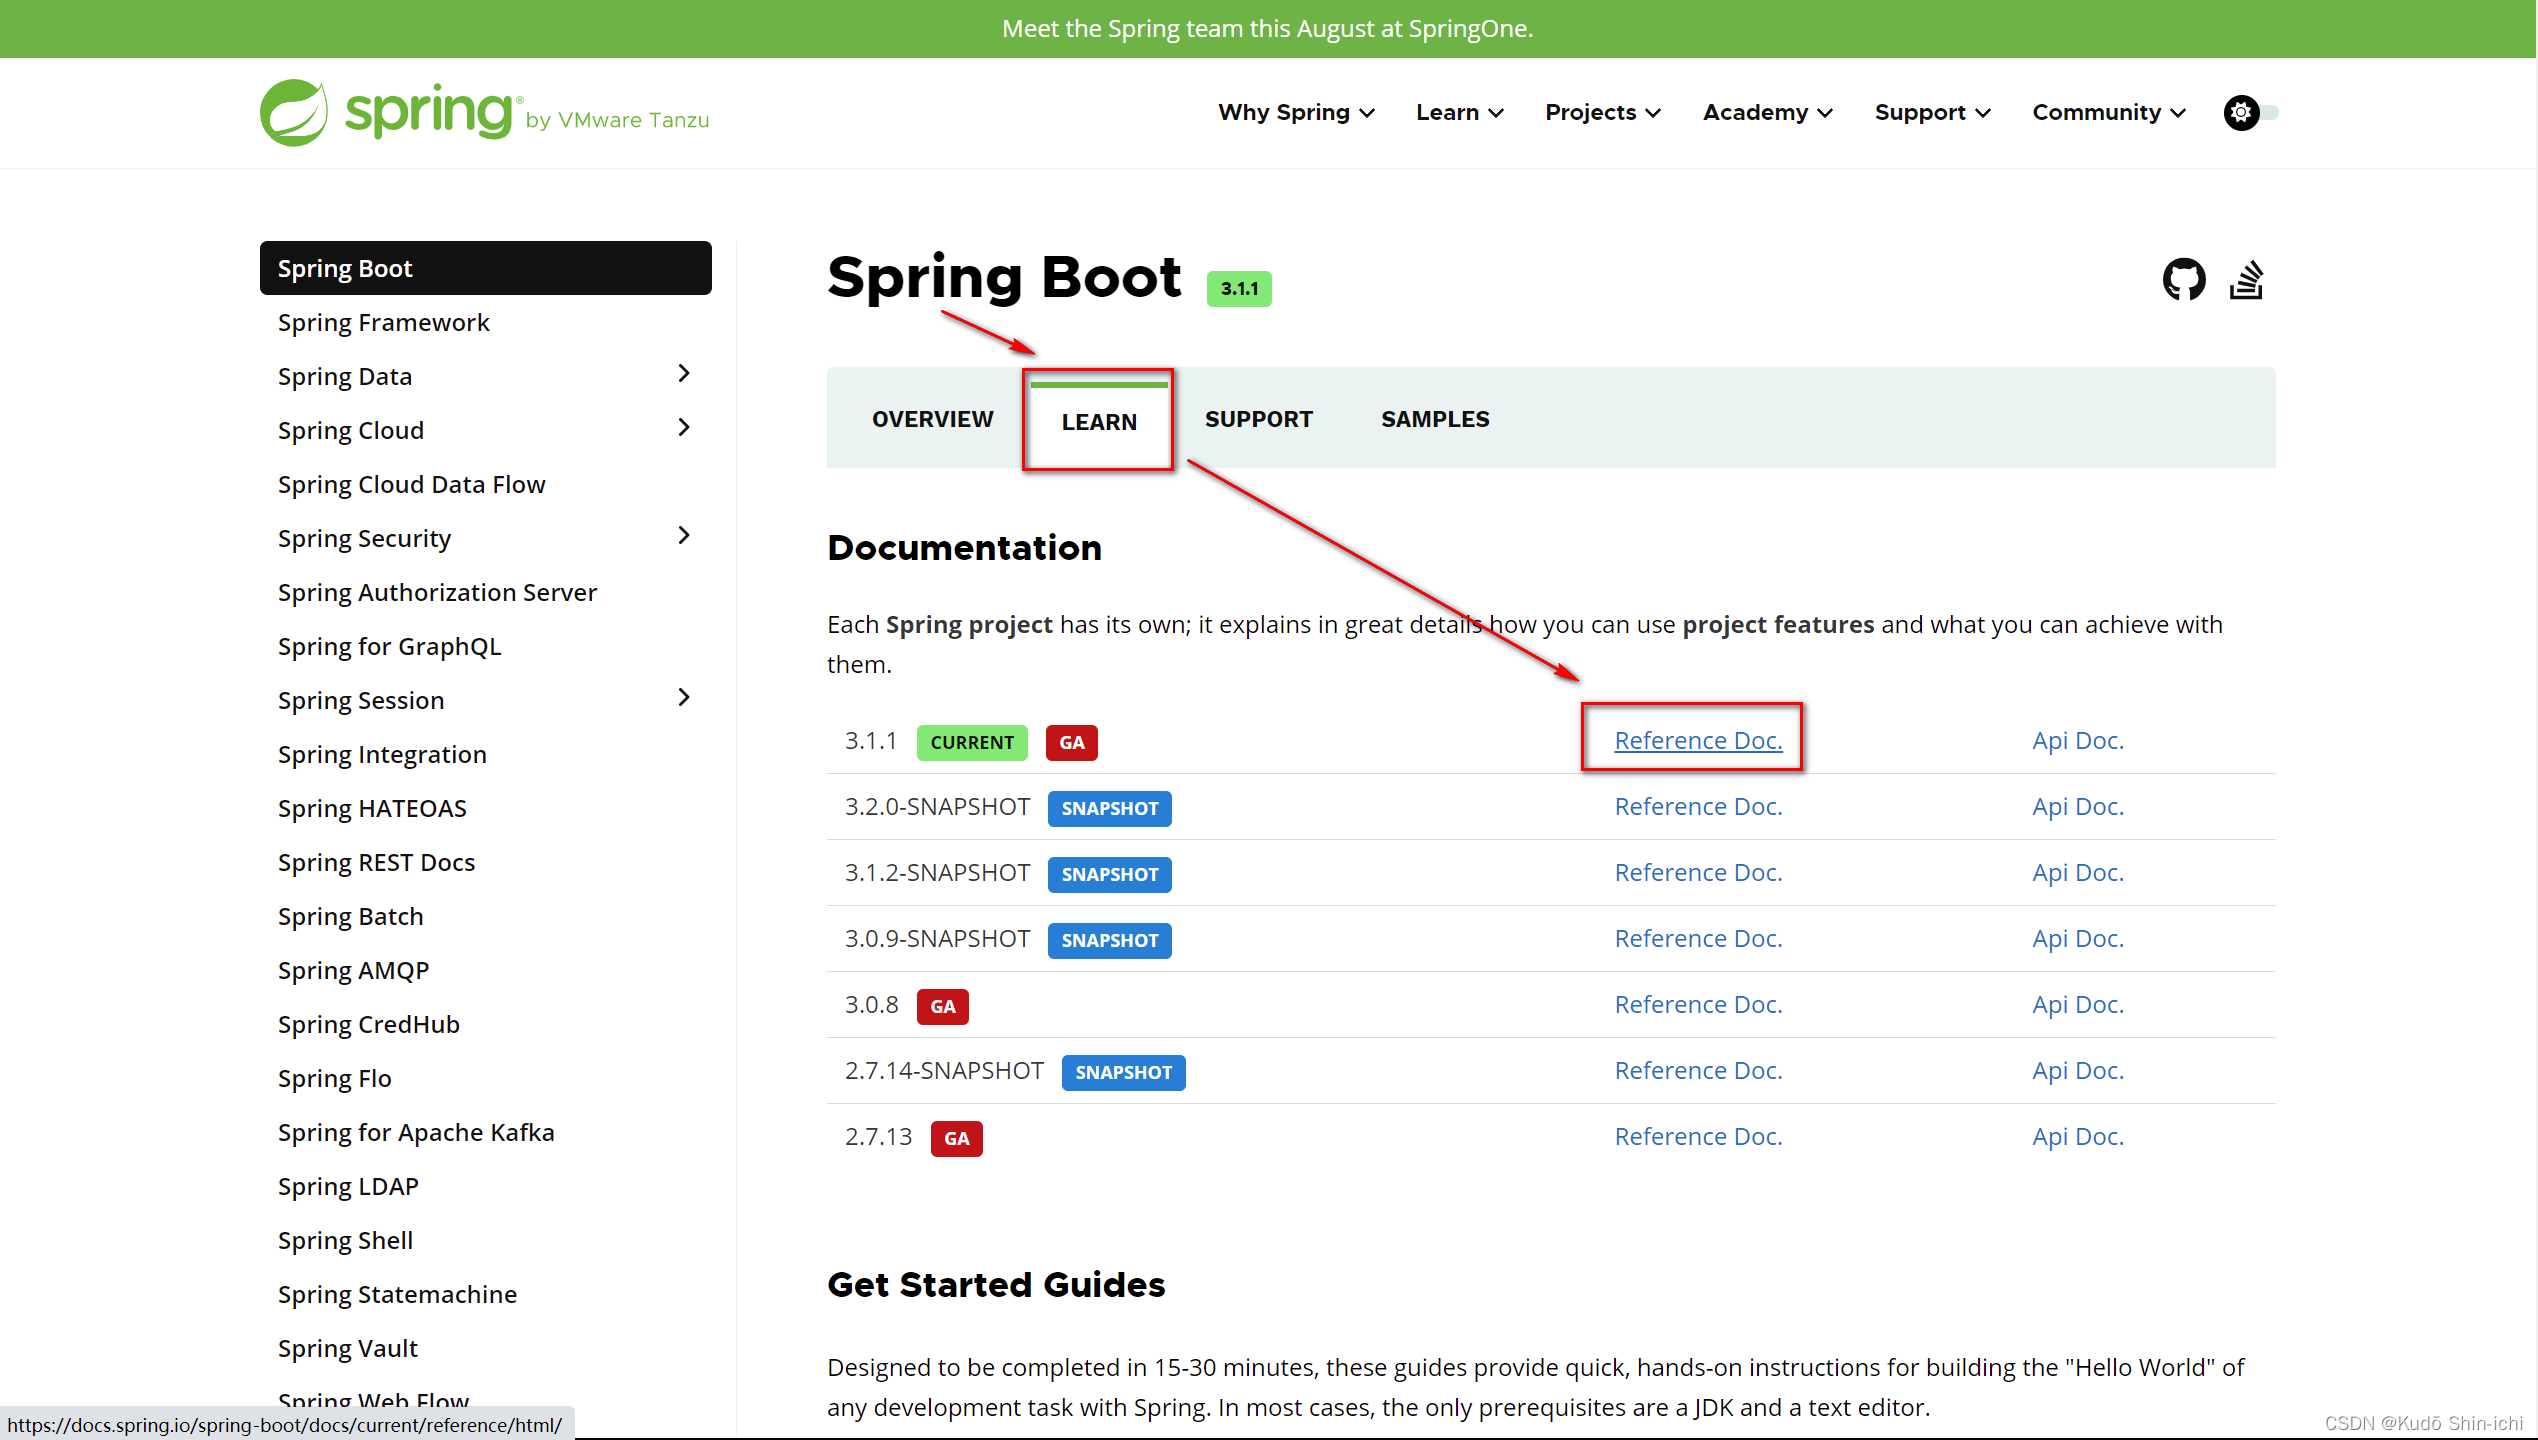Open Spring for Apache Kafka sidebar item
The width and height of the screenshot is (2538, 1440).
pyautogui.click(x=416, y=1132)
